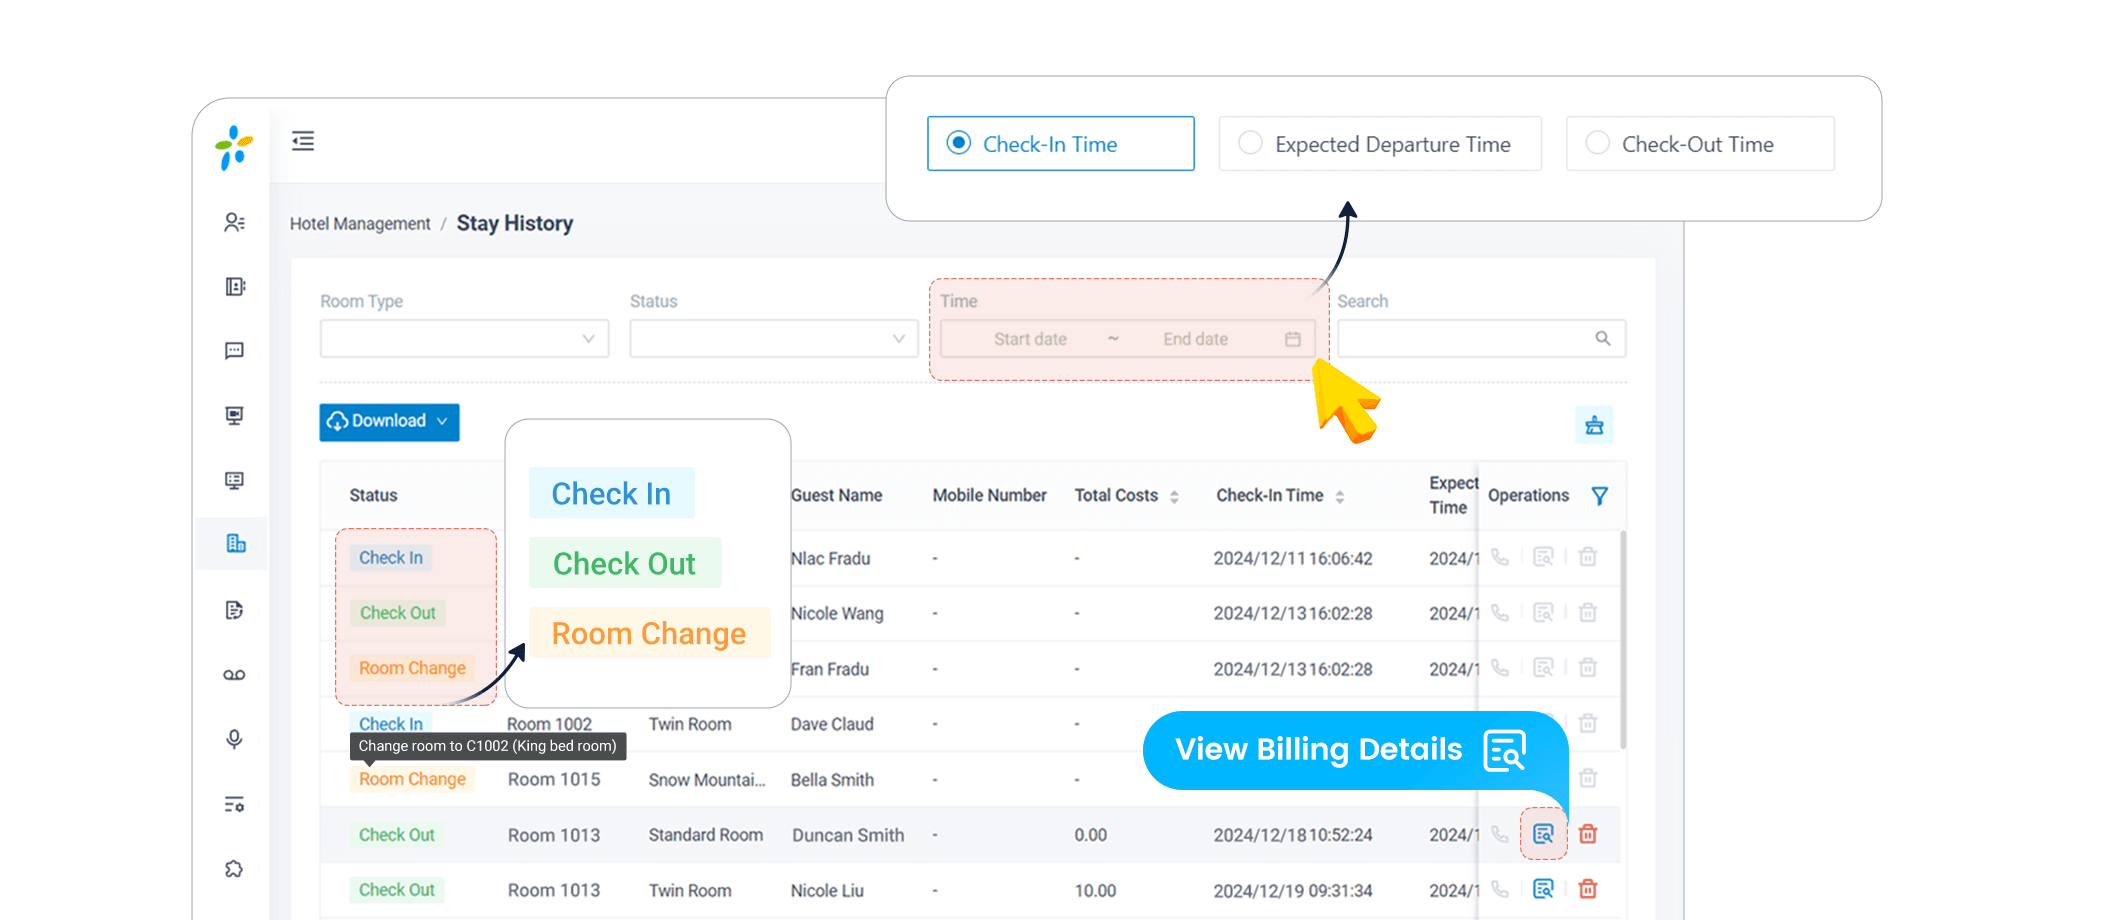View billing details for Nicole Liu

(x=1543, y=889)
